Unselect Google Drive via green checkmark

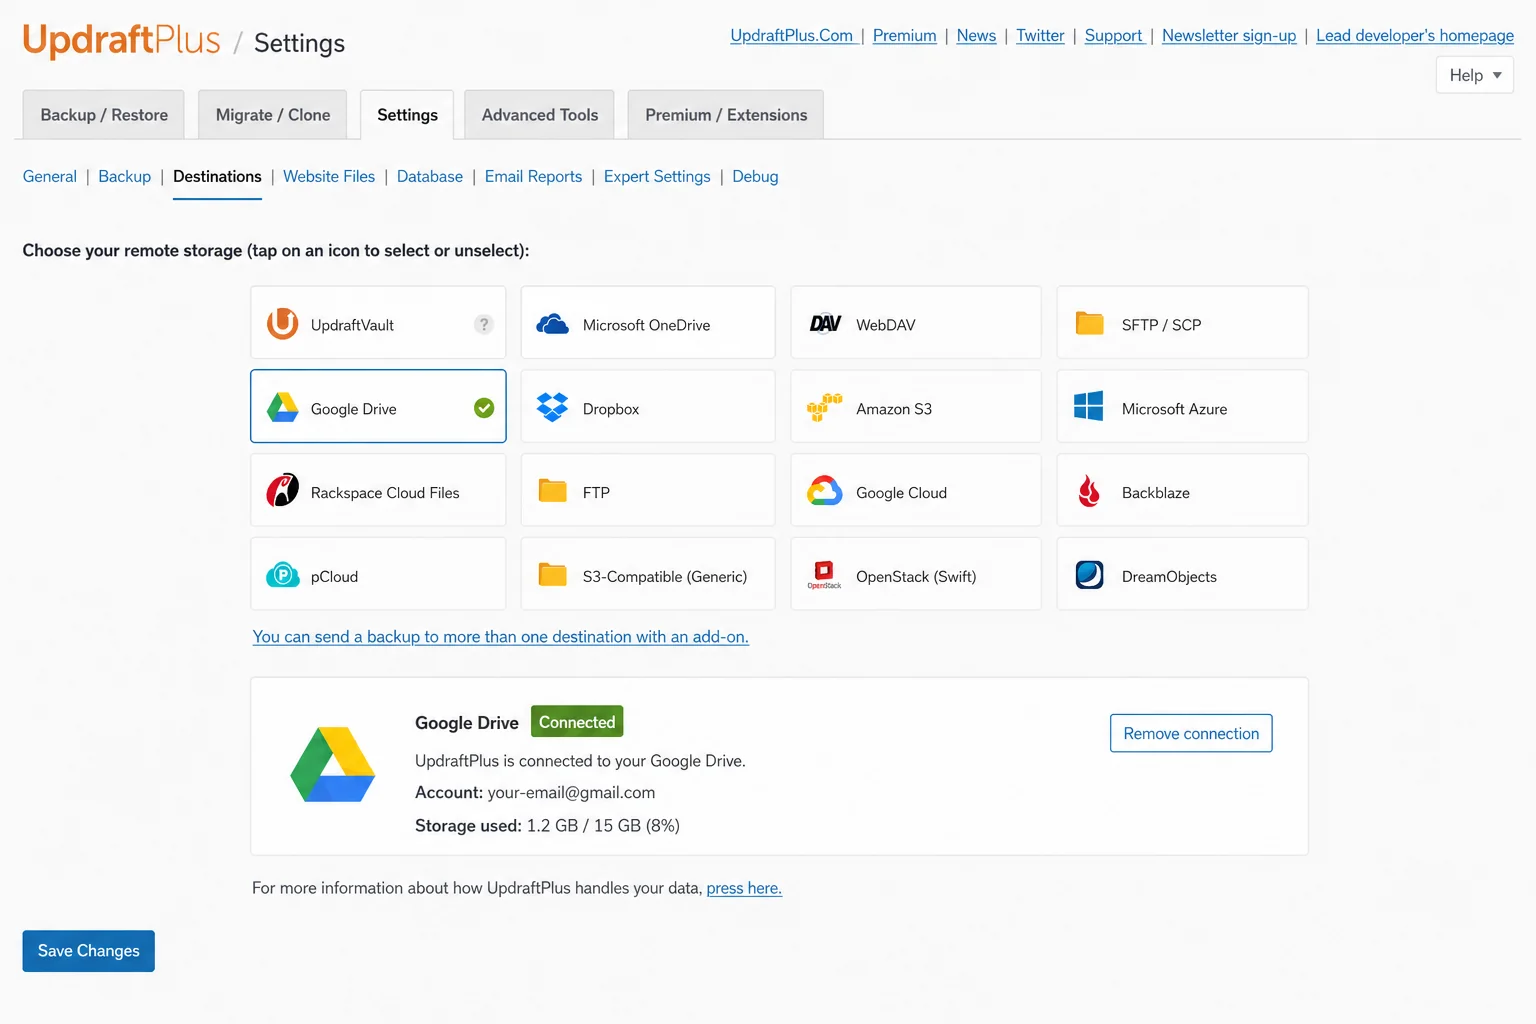coord(484,408)
